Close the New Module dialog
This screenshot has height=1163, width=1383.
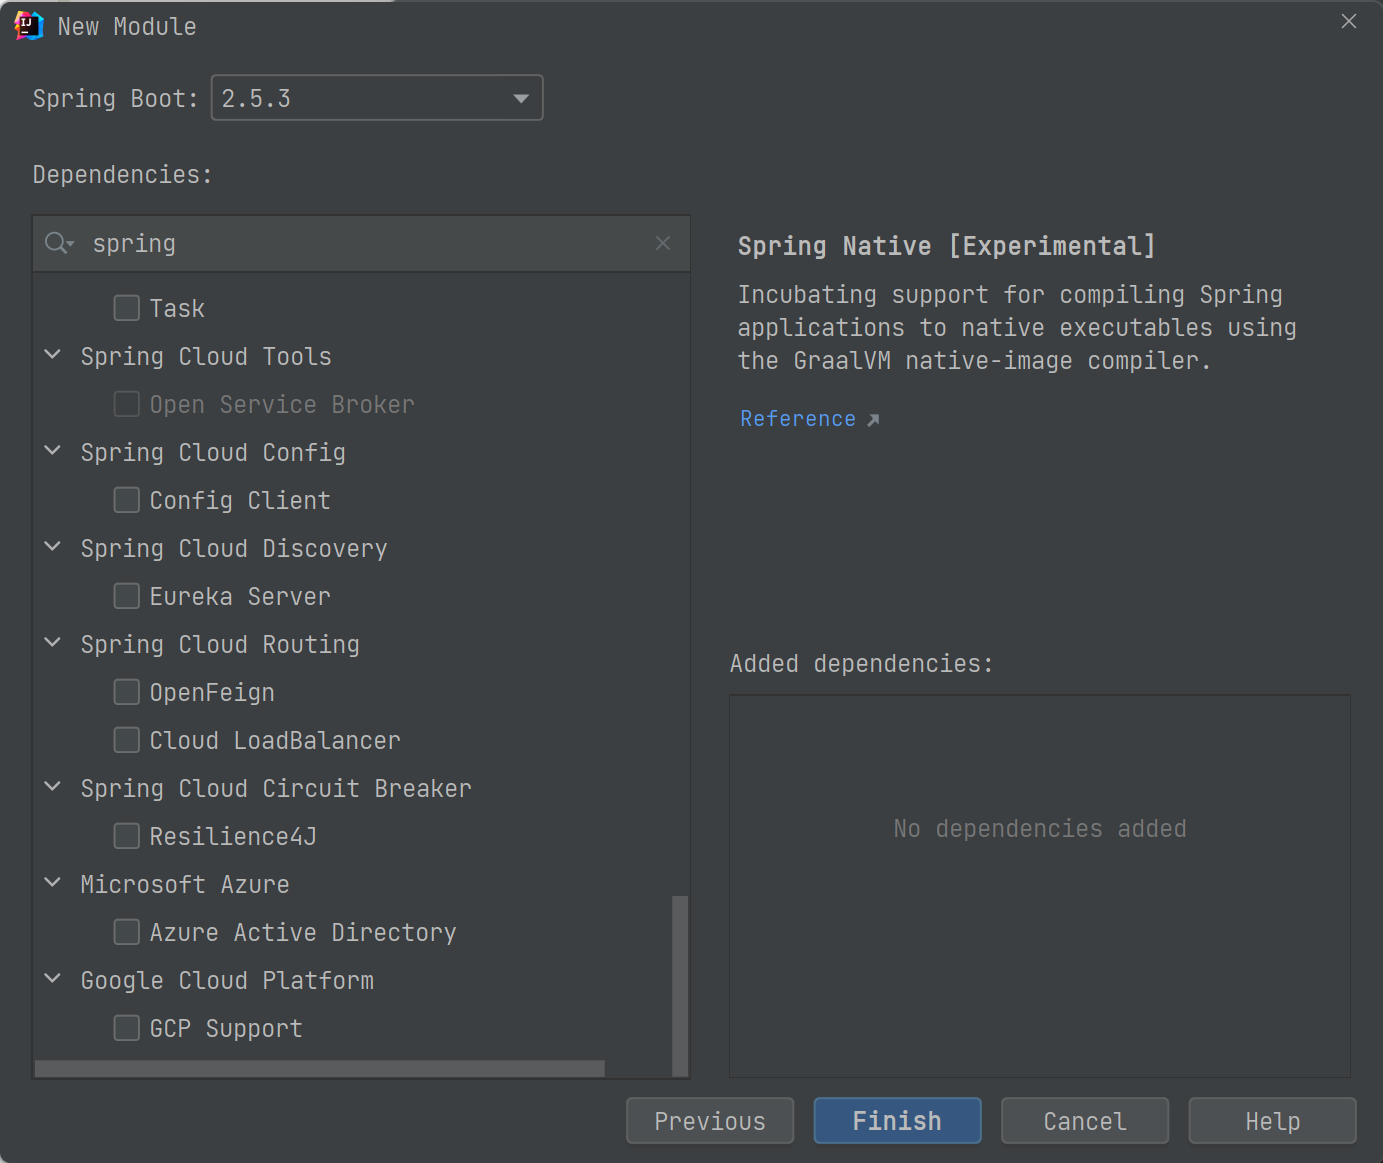tap(1348, 22)
